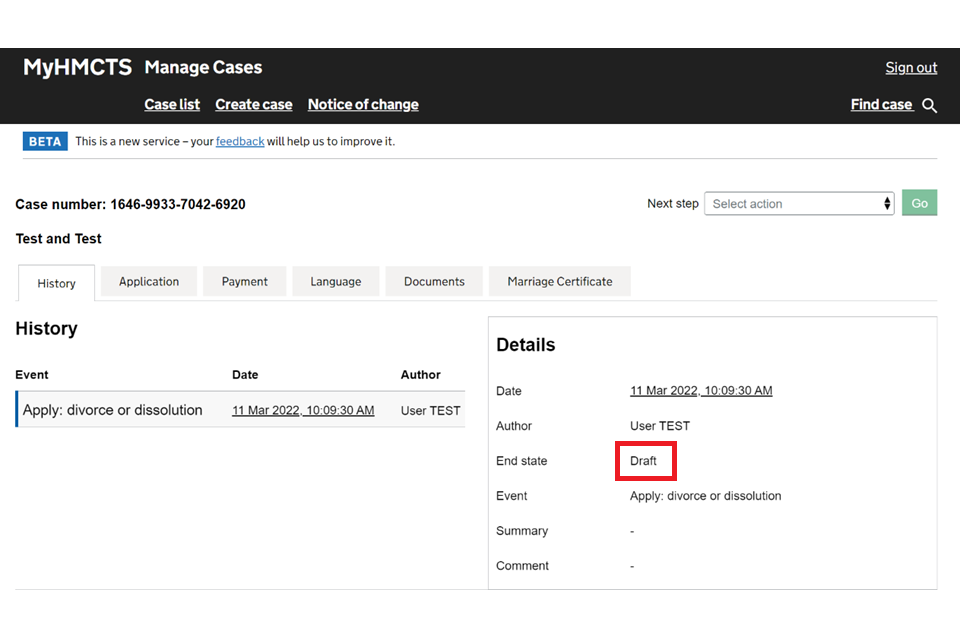View the Marriage Certificate tab

559,282
